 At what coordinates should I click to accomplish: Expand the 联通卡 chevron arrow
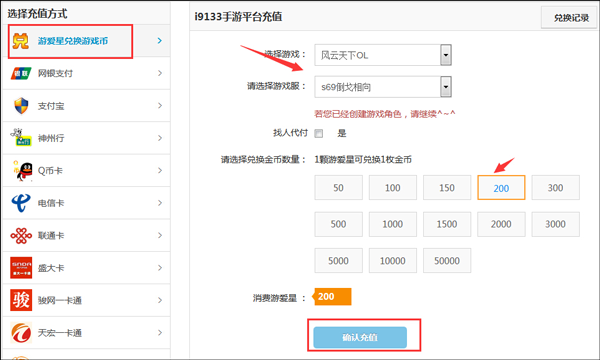(x=160, y=235)
